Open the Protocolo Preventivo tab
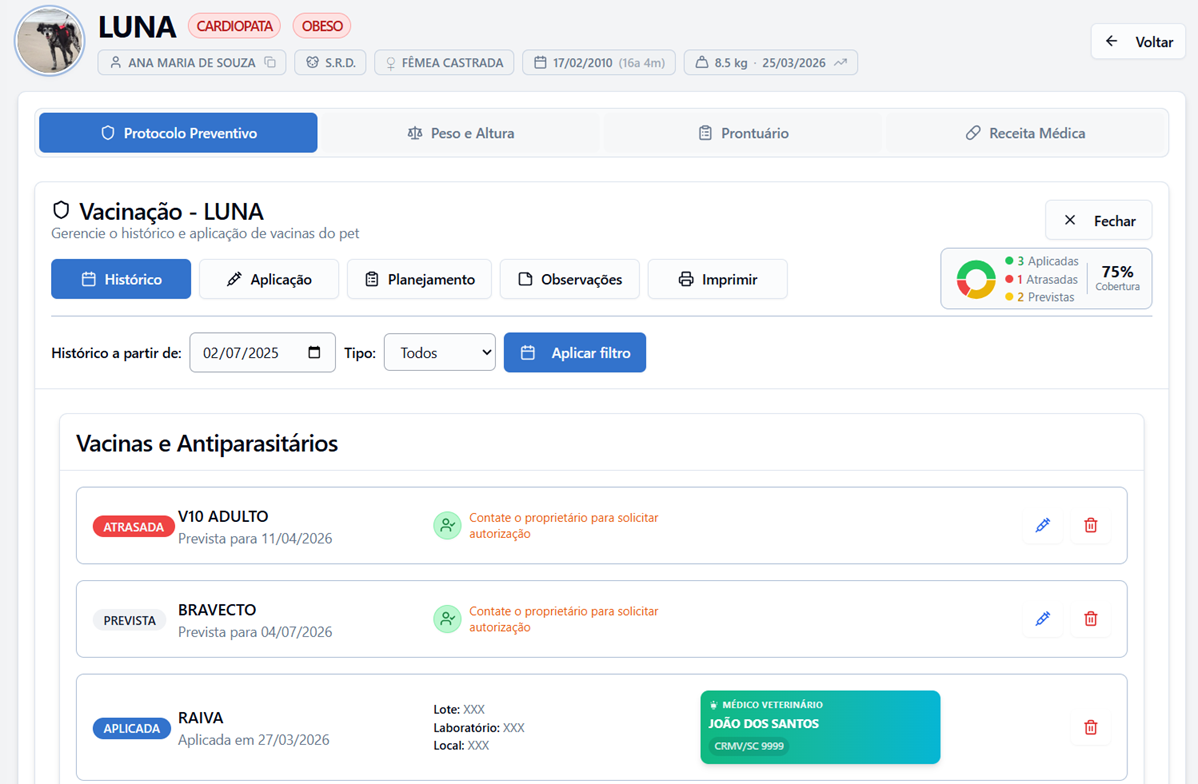The height and width of the screenshot is (784, 1198). click(x=178, y=133)
